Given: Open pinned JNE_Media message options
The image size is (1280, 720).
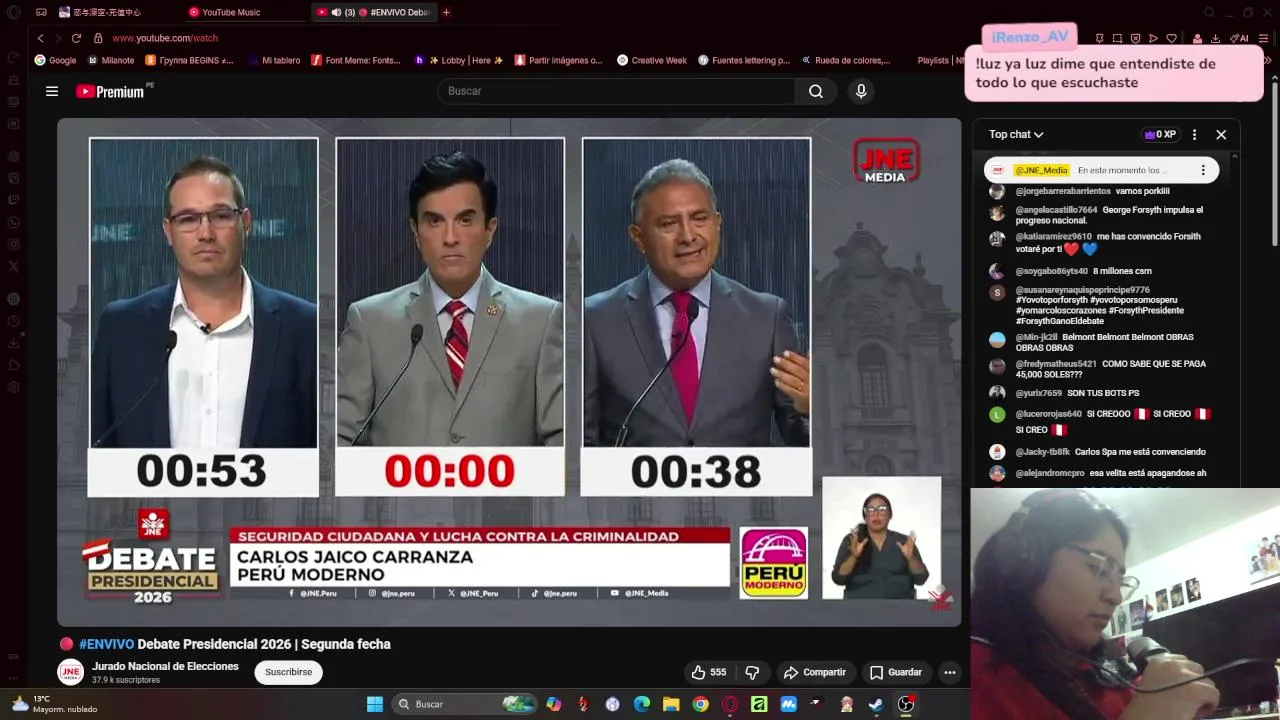Looking at the screenshot, I should pyautogui.click(x=1203, y=170).
